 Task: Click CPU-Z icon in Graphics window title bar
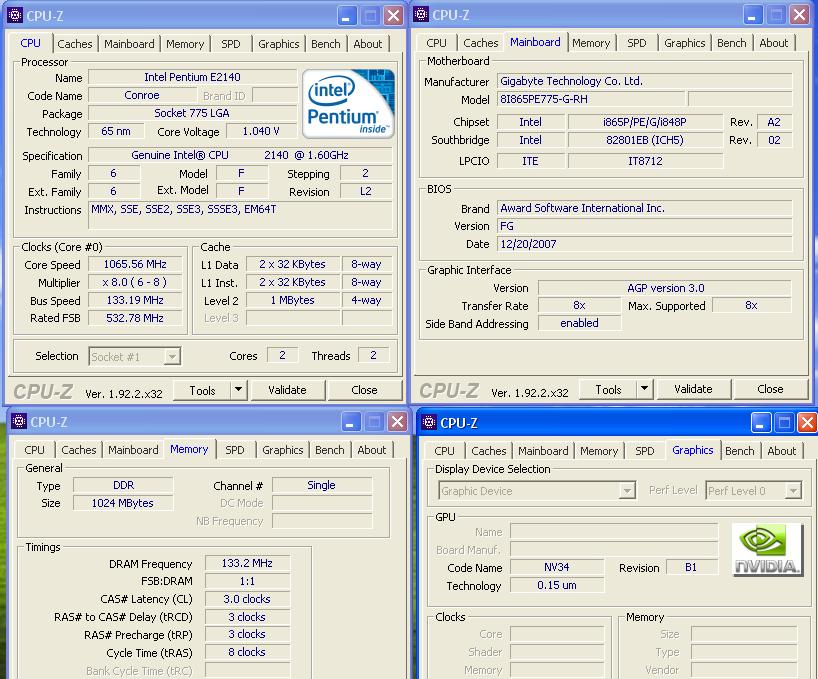coord(430,422)
